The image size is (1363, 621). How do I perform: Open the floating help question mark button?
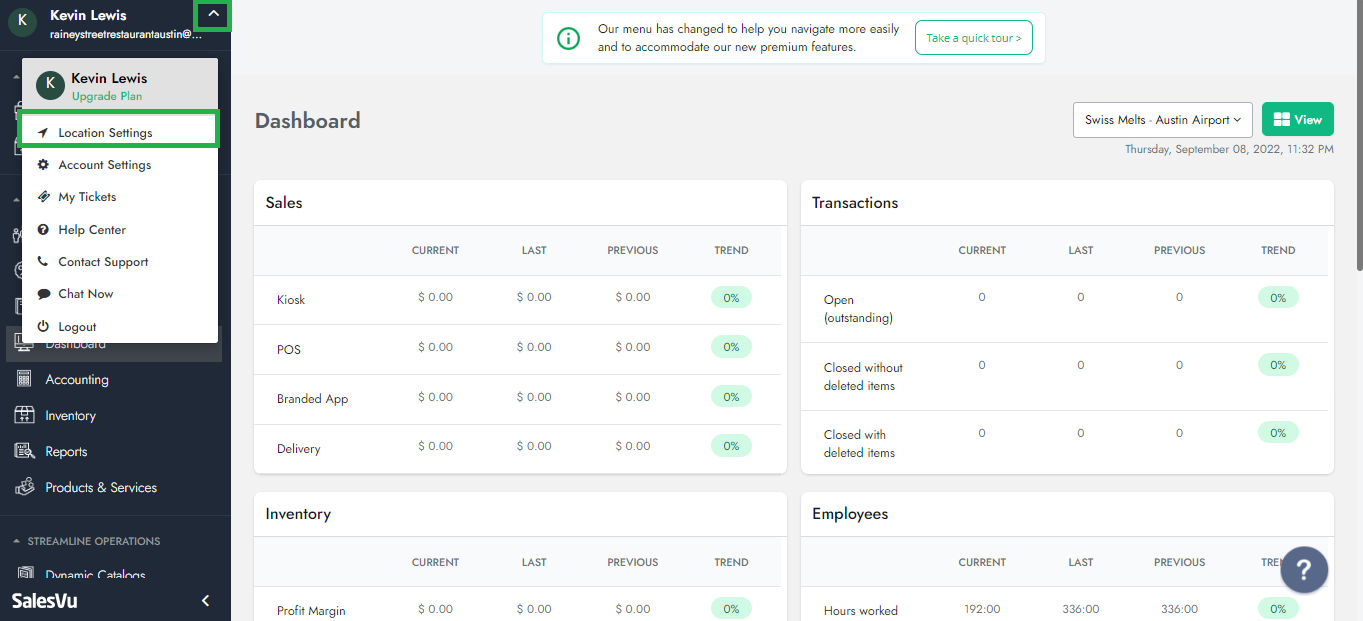[x=1304, y=570]
